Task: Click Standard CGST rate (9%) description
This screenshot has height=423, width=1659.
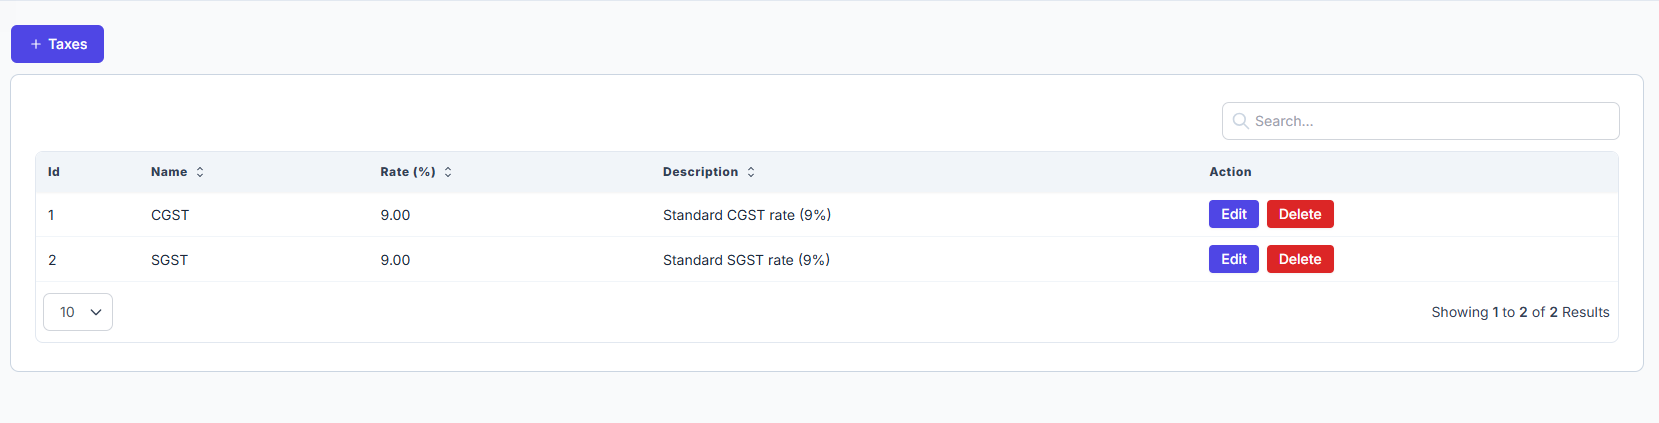Action: [747, 215]
